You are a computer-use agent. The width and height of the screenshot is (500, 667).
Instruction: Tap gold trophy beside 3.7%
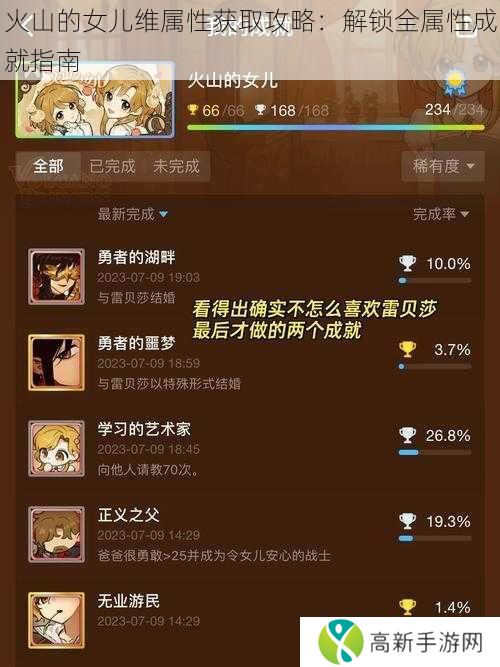[x=407, y=349]
